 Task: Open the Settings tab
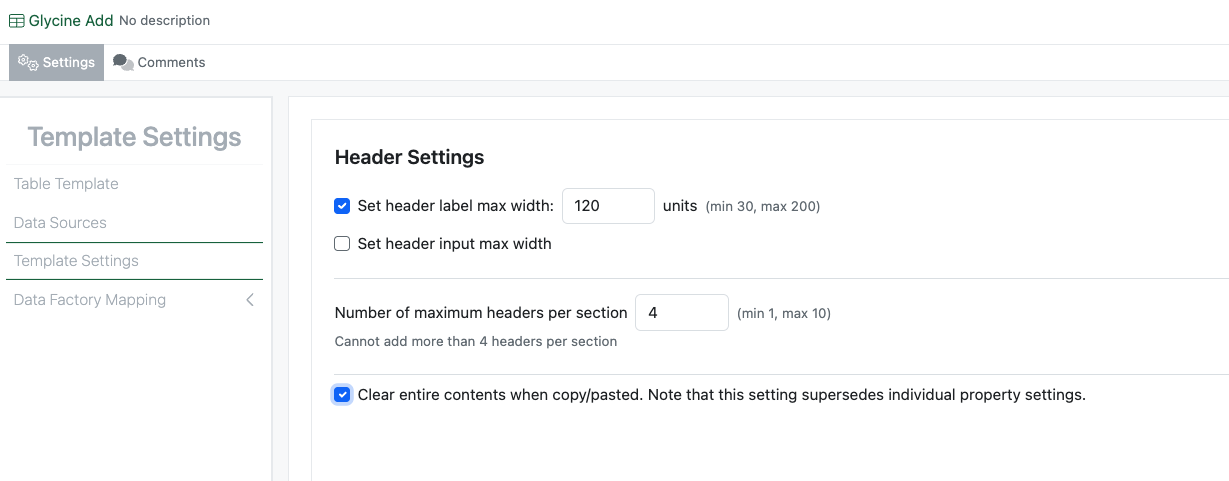click(57, 62)
